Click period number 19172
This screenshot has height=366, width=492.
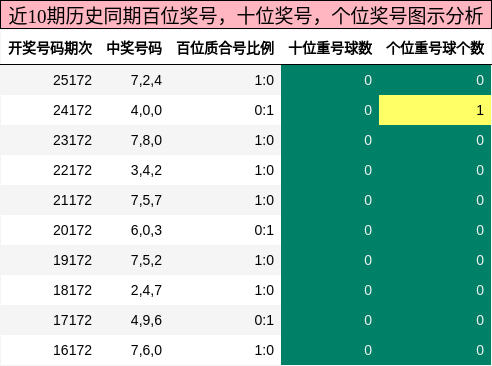tap(72, 260)
